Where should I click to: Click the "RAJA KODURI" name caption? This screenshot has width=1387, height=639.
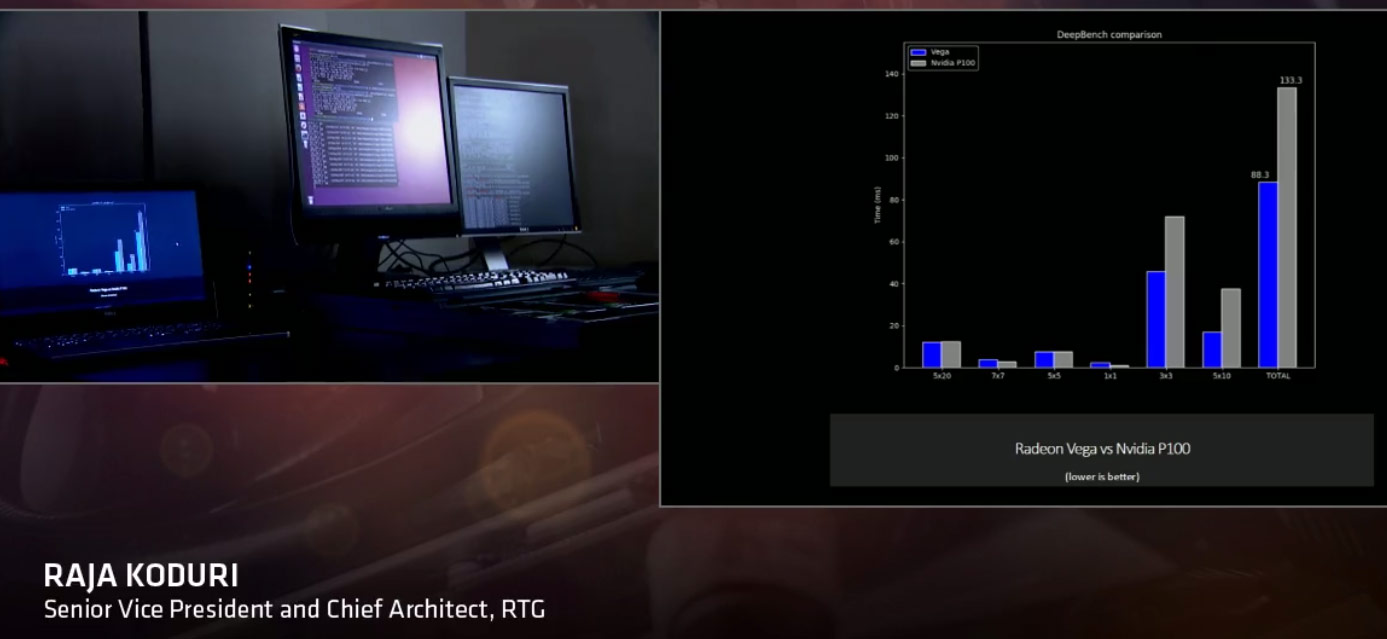pos(141,576)
